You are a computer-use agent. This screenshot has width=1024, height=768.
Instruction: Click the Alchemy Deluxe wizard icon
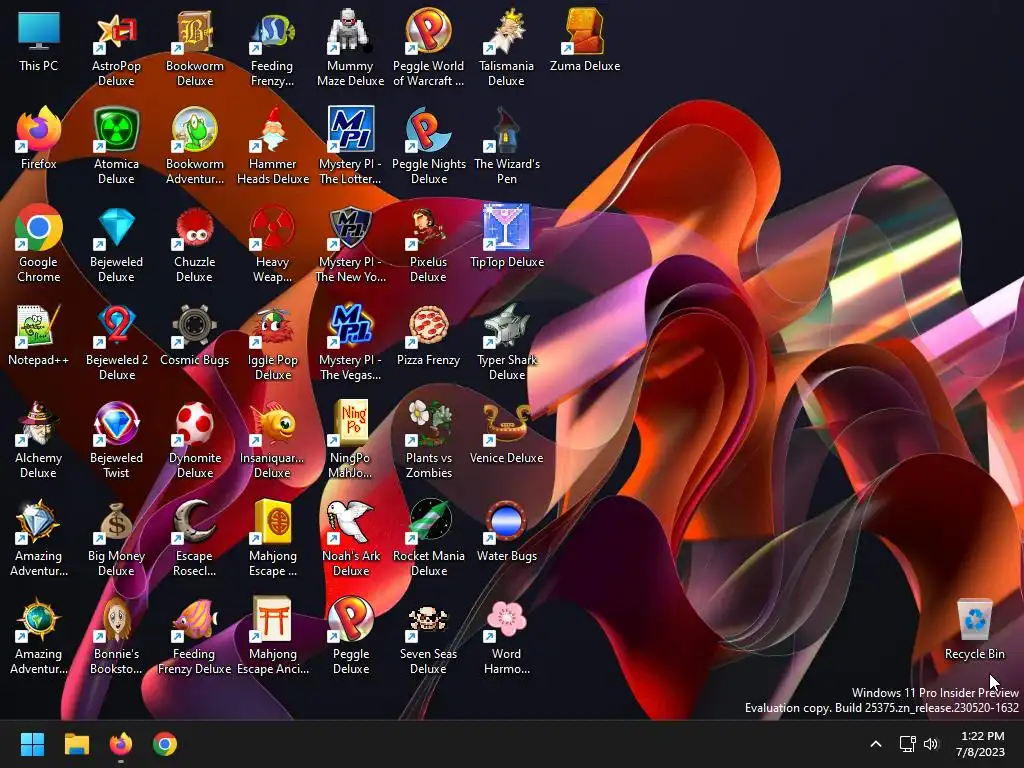click(39, 423)
